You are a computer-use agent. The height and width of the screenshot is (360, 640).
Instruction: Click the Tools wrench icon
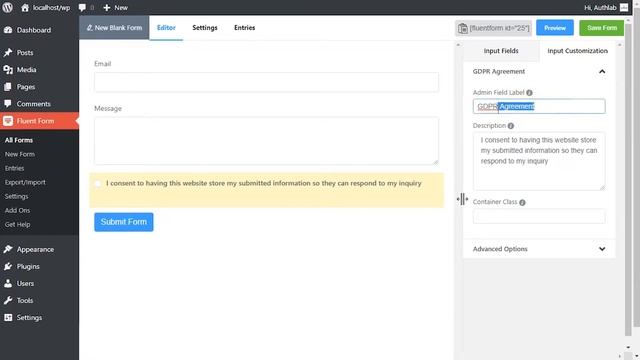point(8,300)
